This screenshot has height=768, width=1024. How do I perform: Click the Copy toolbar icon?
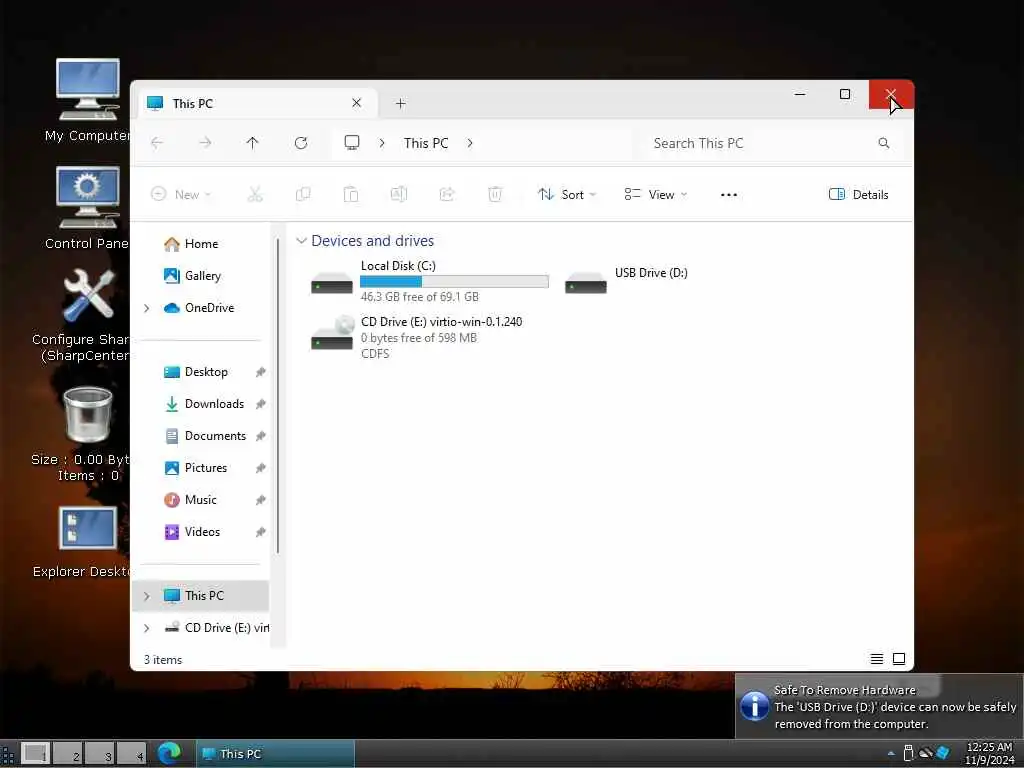click(303, 195)
